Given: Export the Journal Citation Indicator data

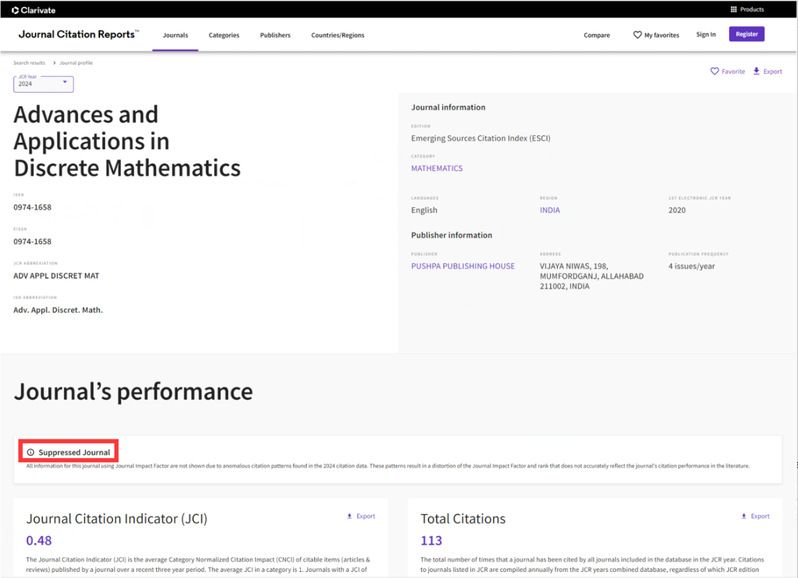Looking at the screenshot, I should click(350, 516).
